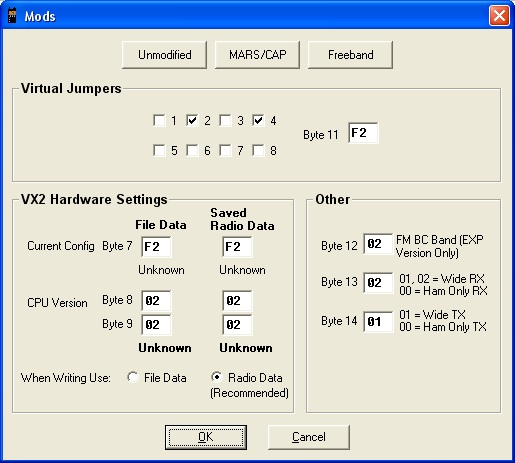The width and height of the screenshot is (515, 463).
Task: Tick virtual jumper 8 checkbox
Action: 259,150
